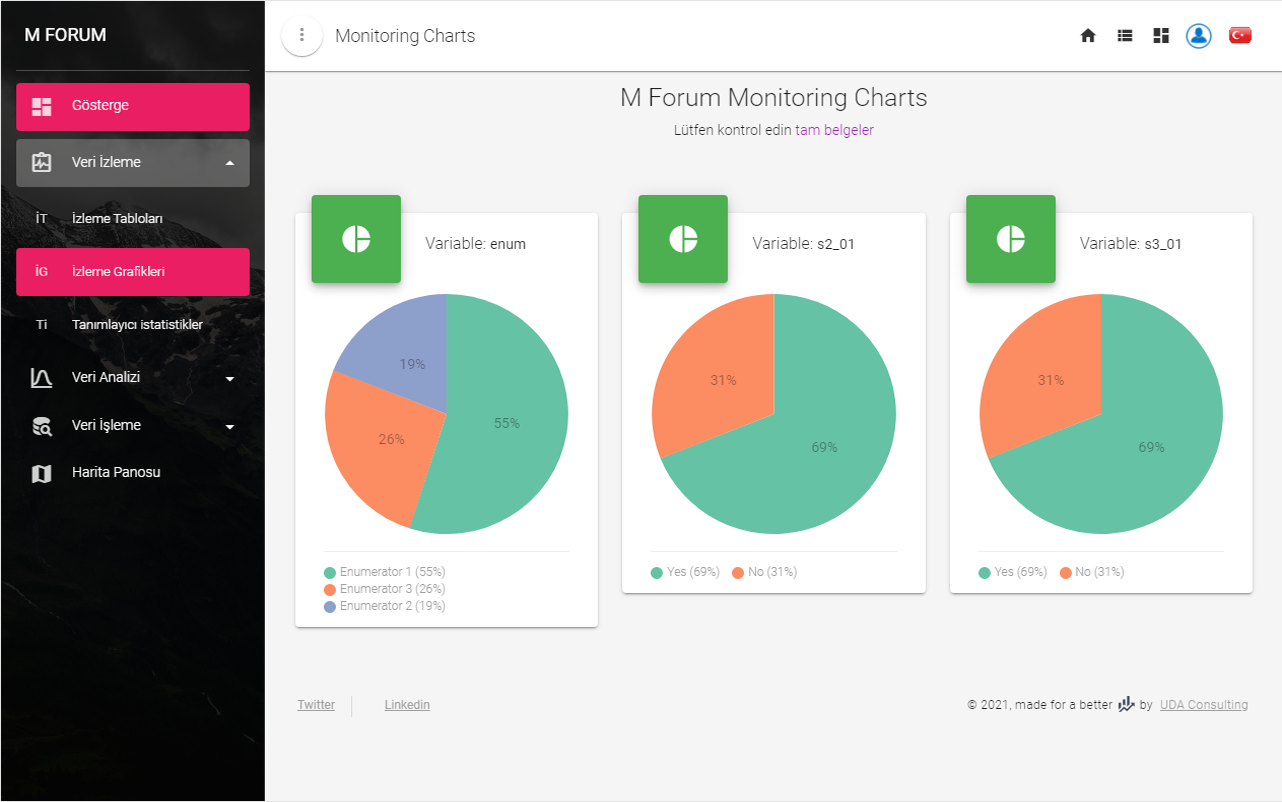Toggle Yes (69%) legend in s3_01 chart
Viewport: 1282px width, 802px height.
pos(1013,572)
